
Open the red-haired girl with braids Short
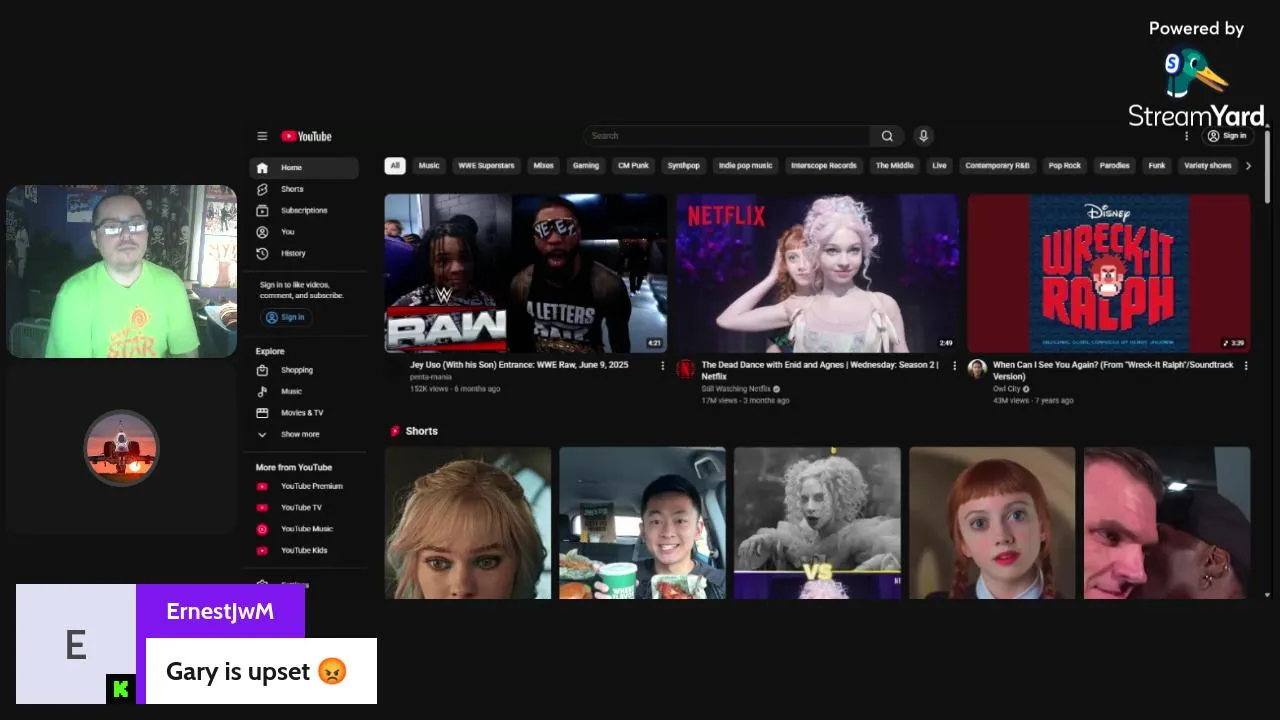(x=992, y=523)
